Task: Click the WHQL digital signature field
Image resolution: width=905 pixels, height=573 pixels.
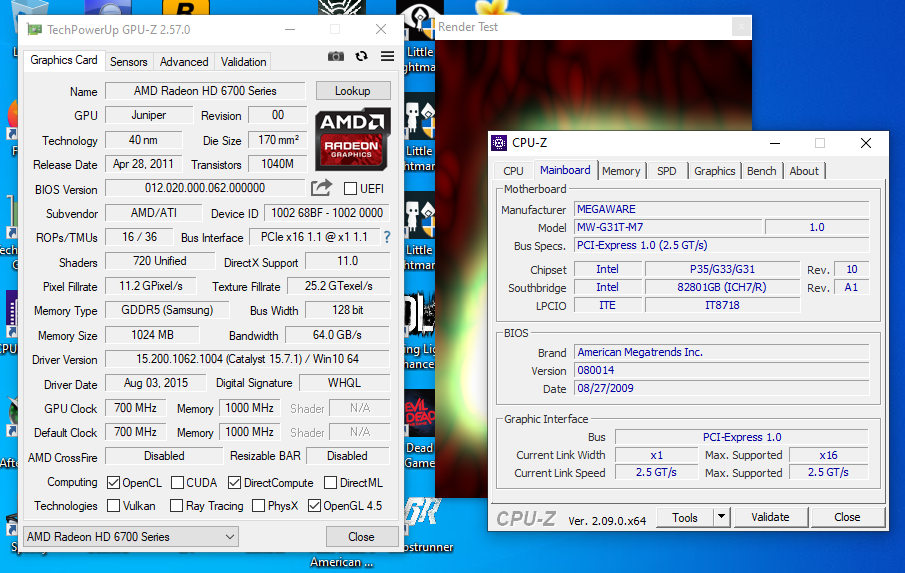Action: 345,383
